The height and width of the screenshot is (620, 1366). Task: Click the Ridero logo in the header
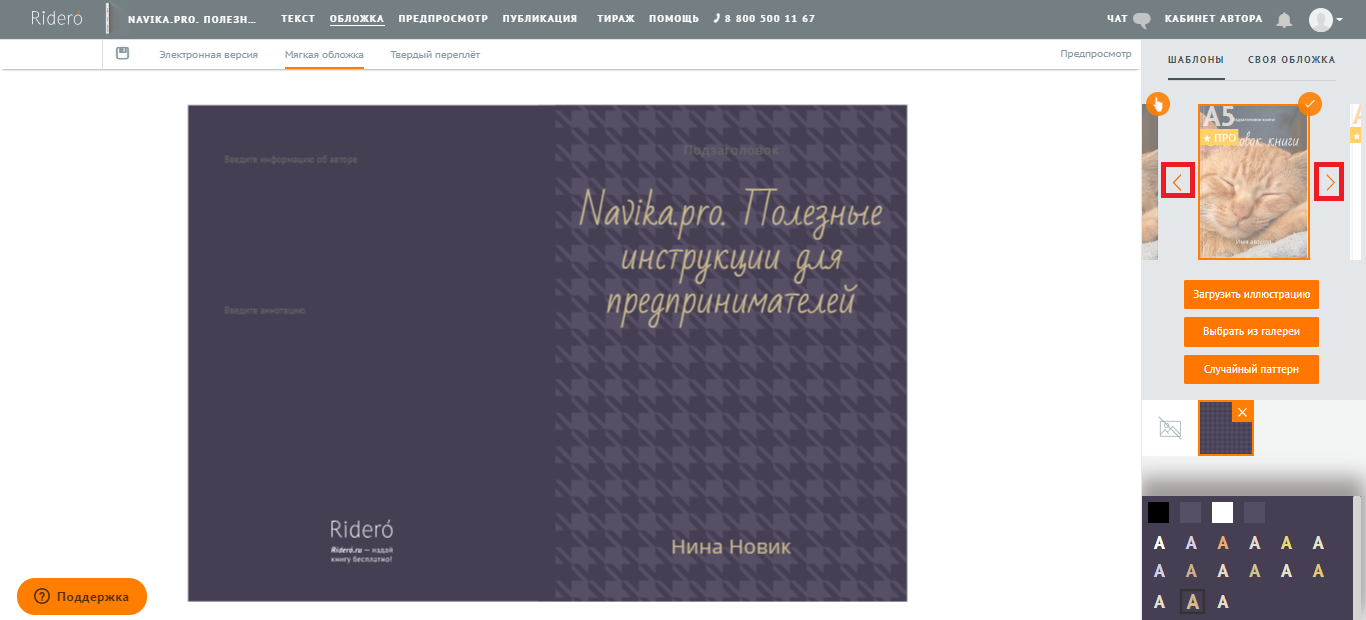pos(56,19)
